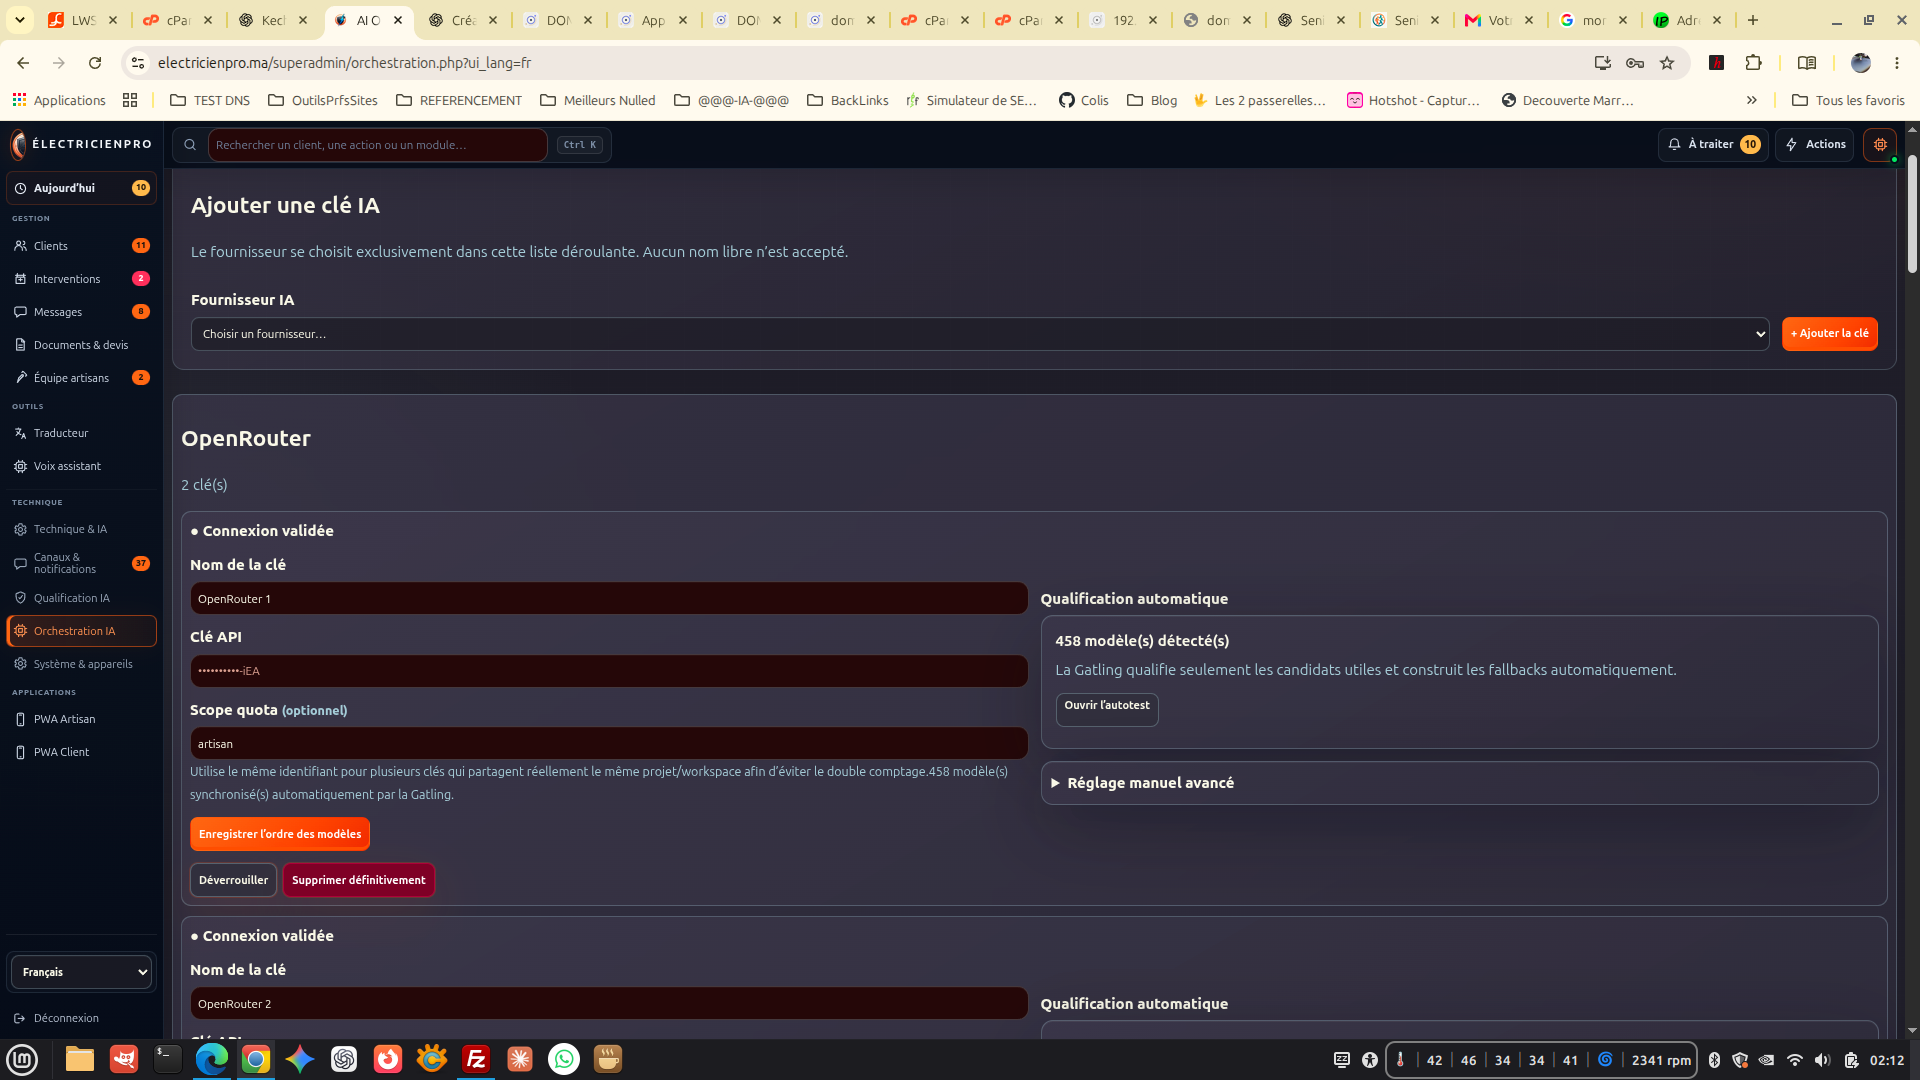Open the Technique & IA gear icon

[x=20, y=529]
